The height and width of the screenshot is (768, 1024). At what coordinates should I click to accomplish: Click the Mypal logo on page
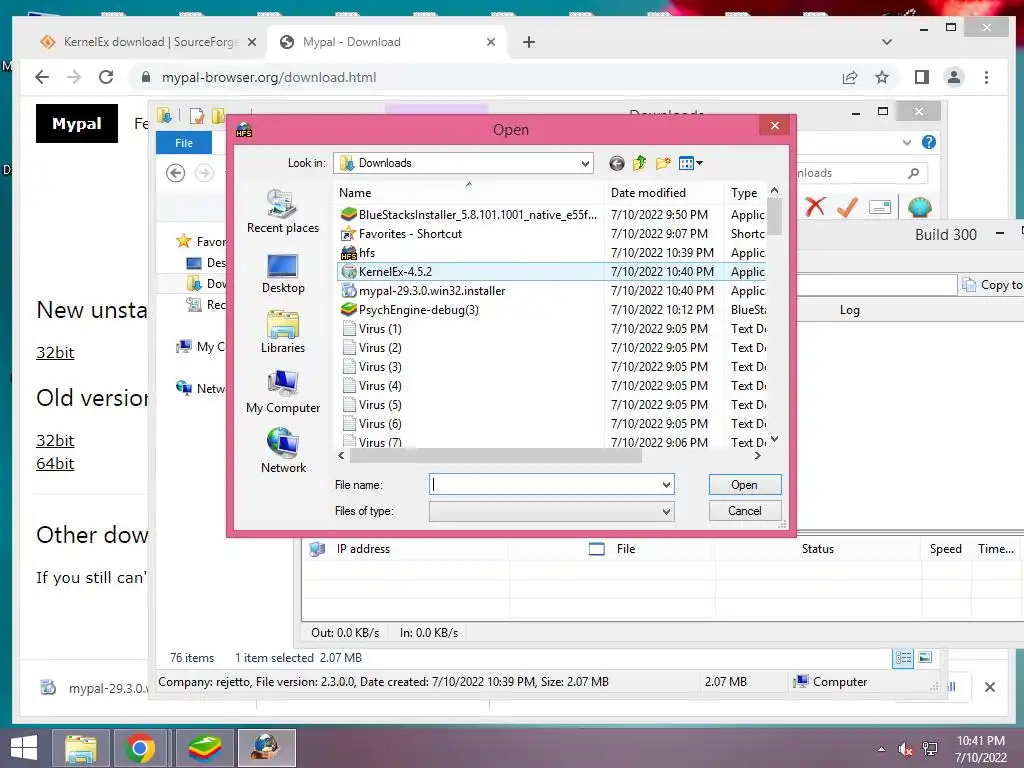[77, 123]
